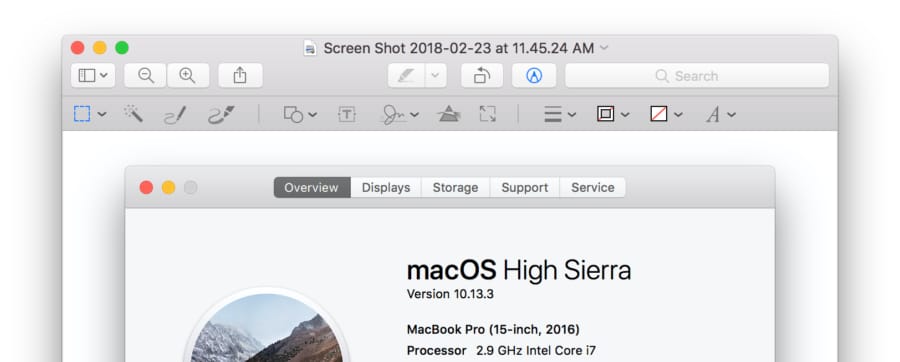Close the Preview window with red button
This screenshot has height=362, width=900.
[77, 48]
